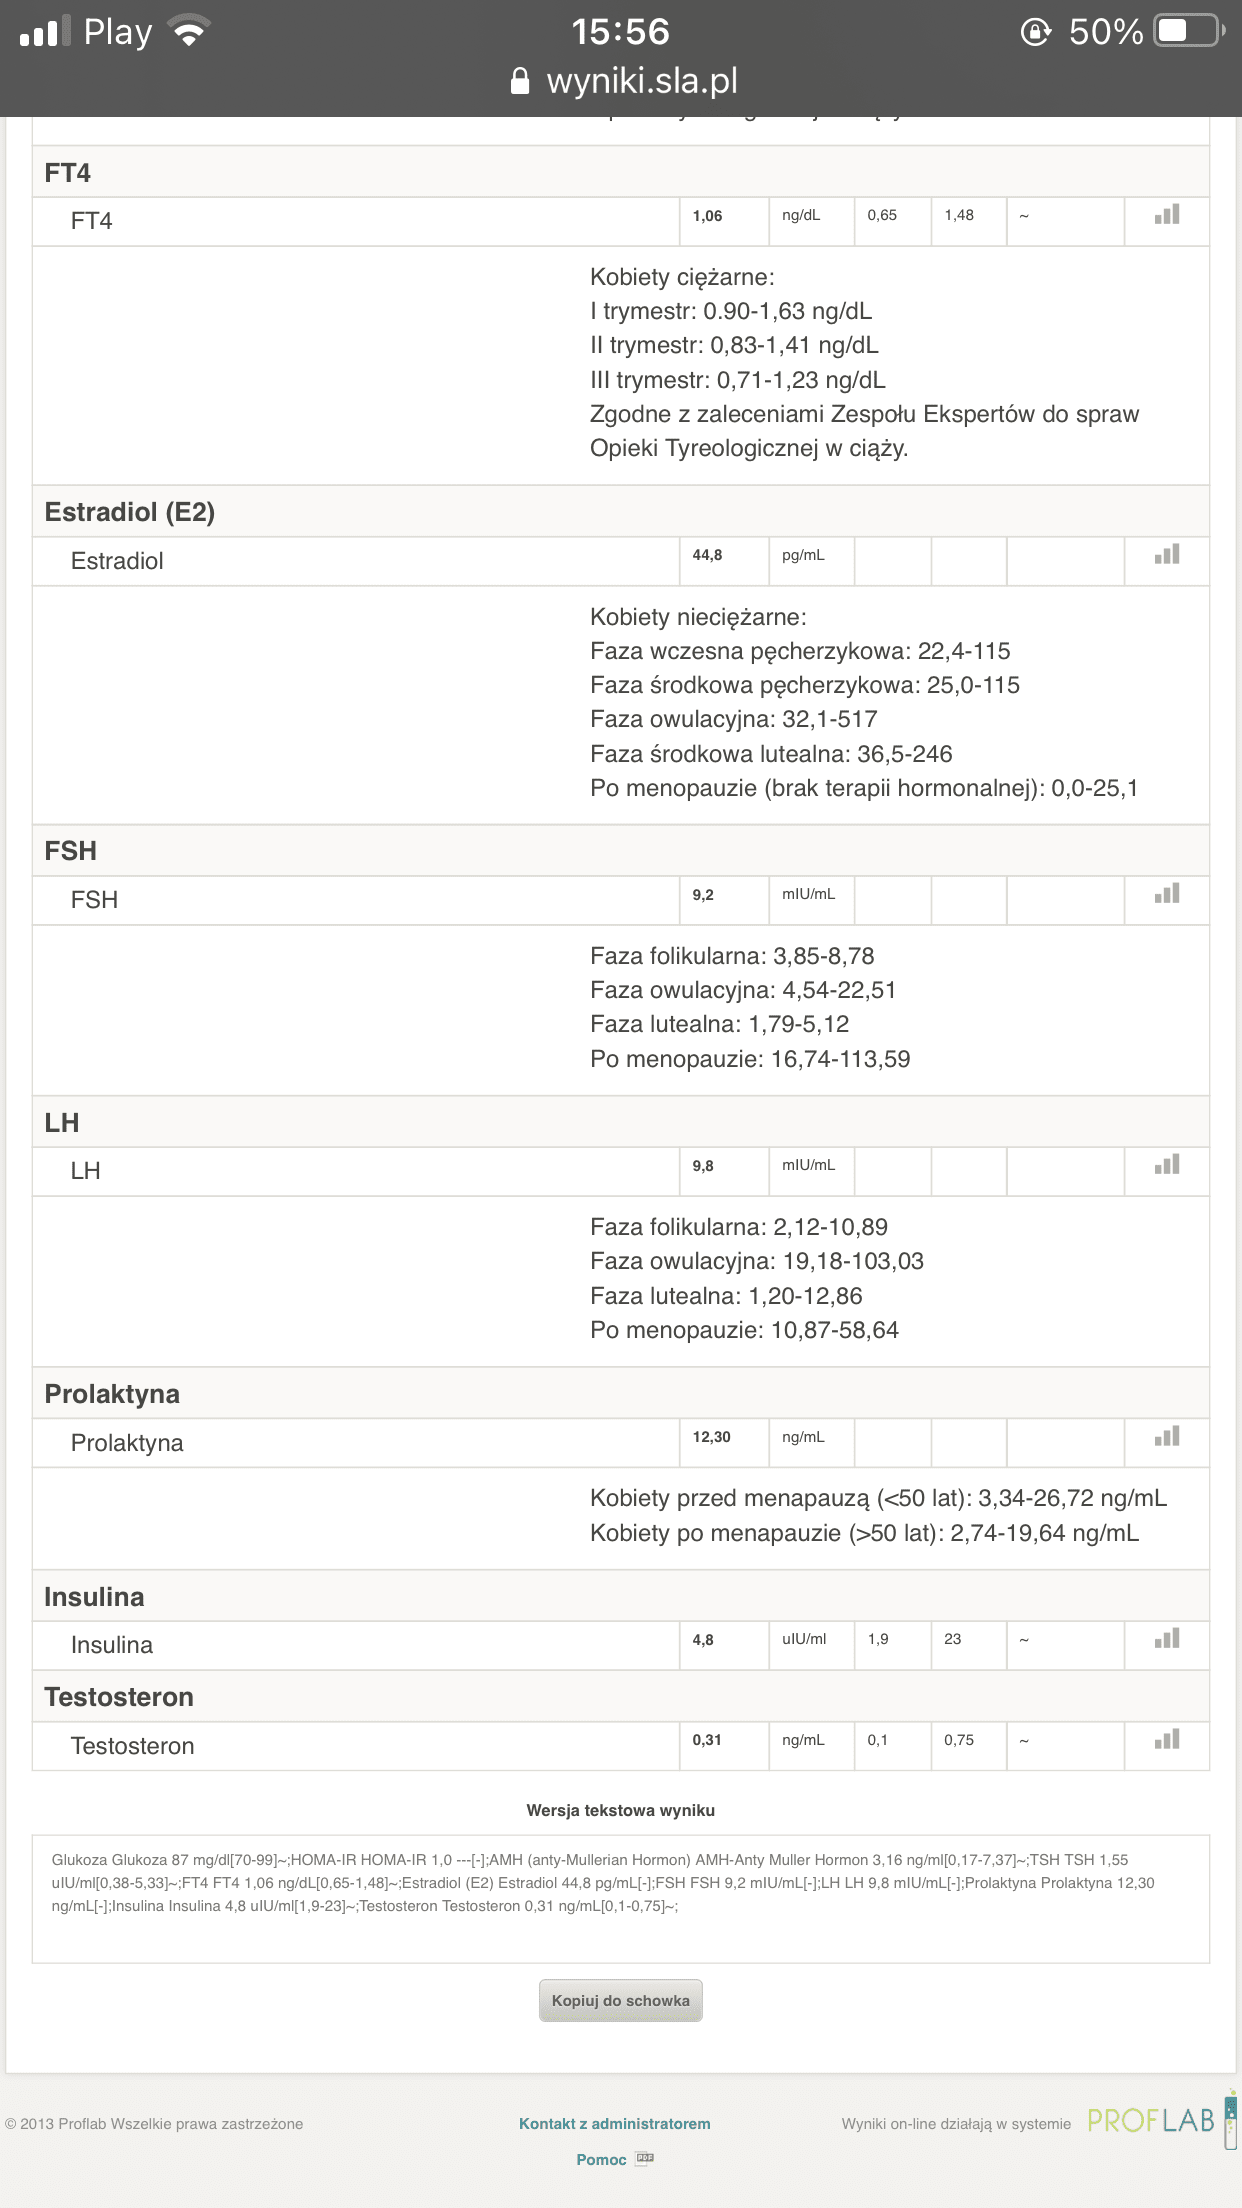Tap the battery icon in status bar
1242x2208 pixels.
(1188, 31)
